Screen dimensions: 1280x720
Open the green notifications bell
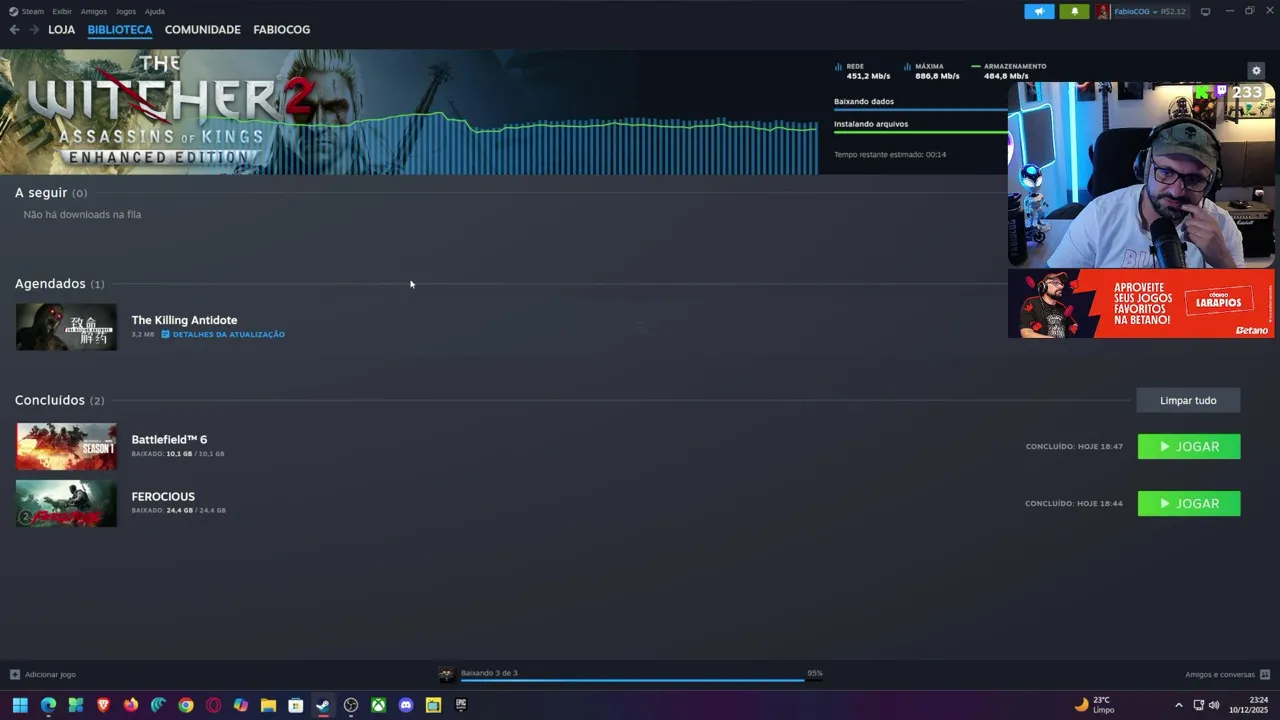(1074, 11)
